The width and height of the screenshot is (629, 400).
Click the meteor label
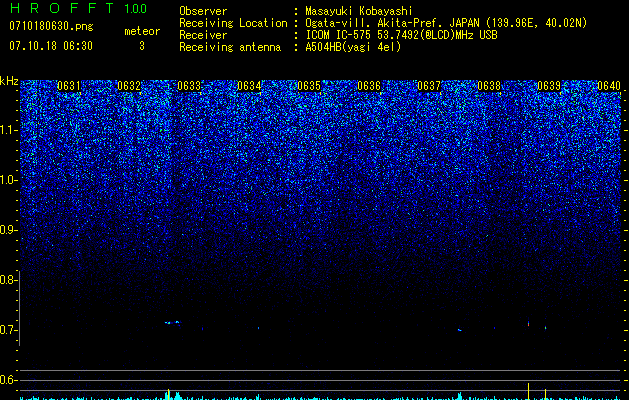[x=142, y=31]
